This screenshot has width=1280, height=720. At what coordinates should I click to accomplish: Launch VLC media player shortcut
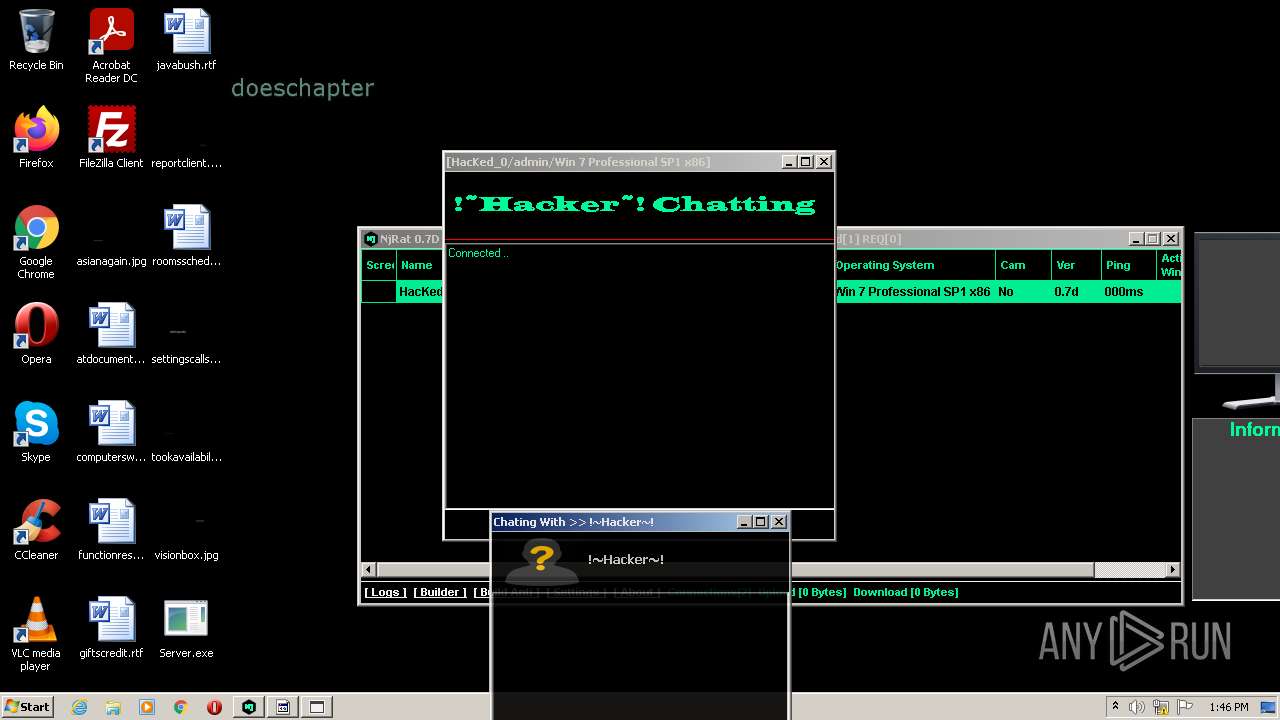[36, 634]
